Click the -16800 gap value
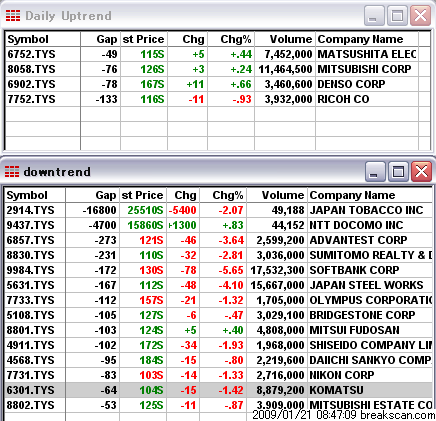The width and height of the screenshot is (436, 421). point(100,210)
